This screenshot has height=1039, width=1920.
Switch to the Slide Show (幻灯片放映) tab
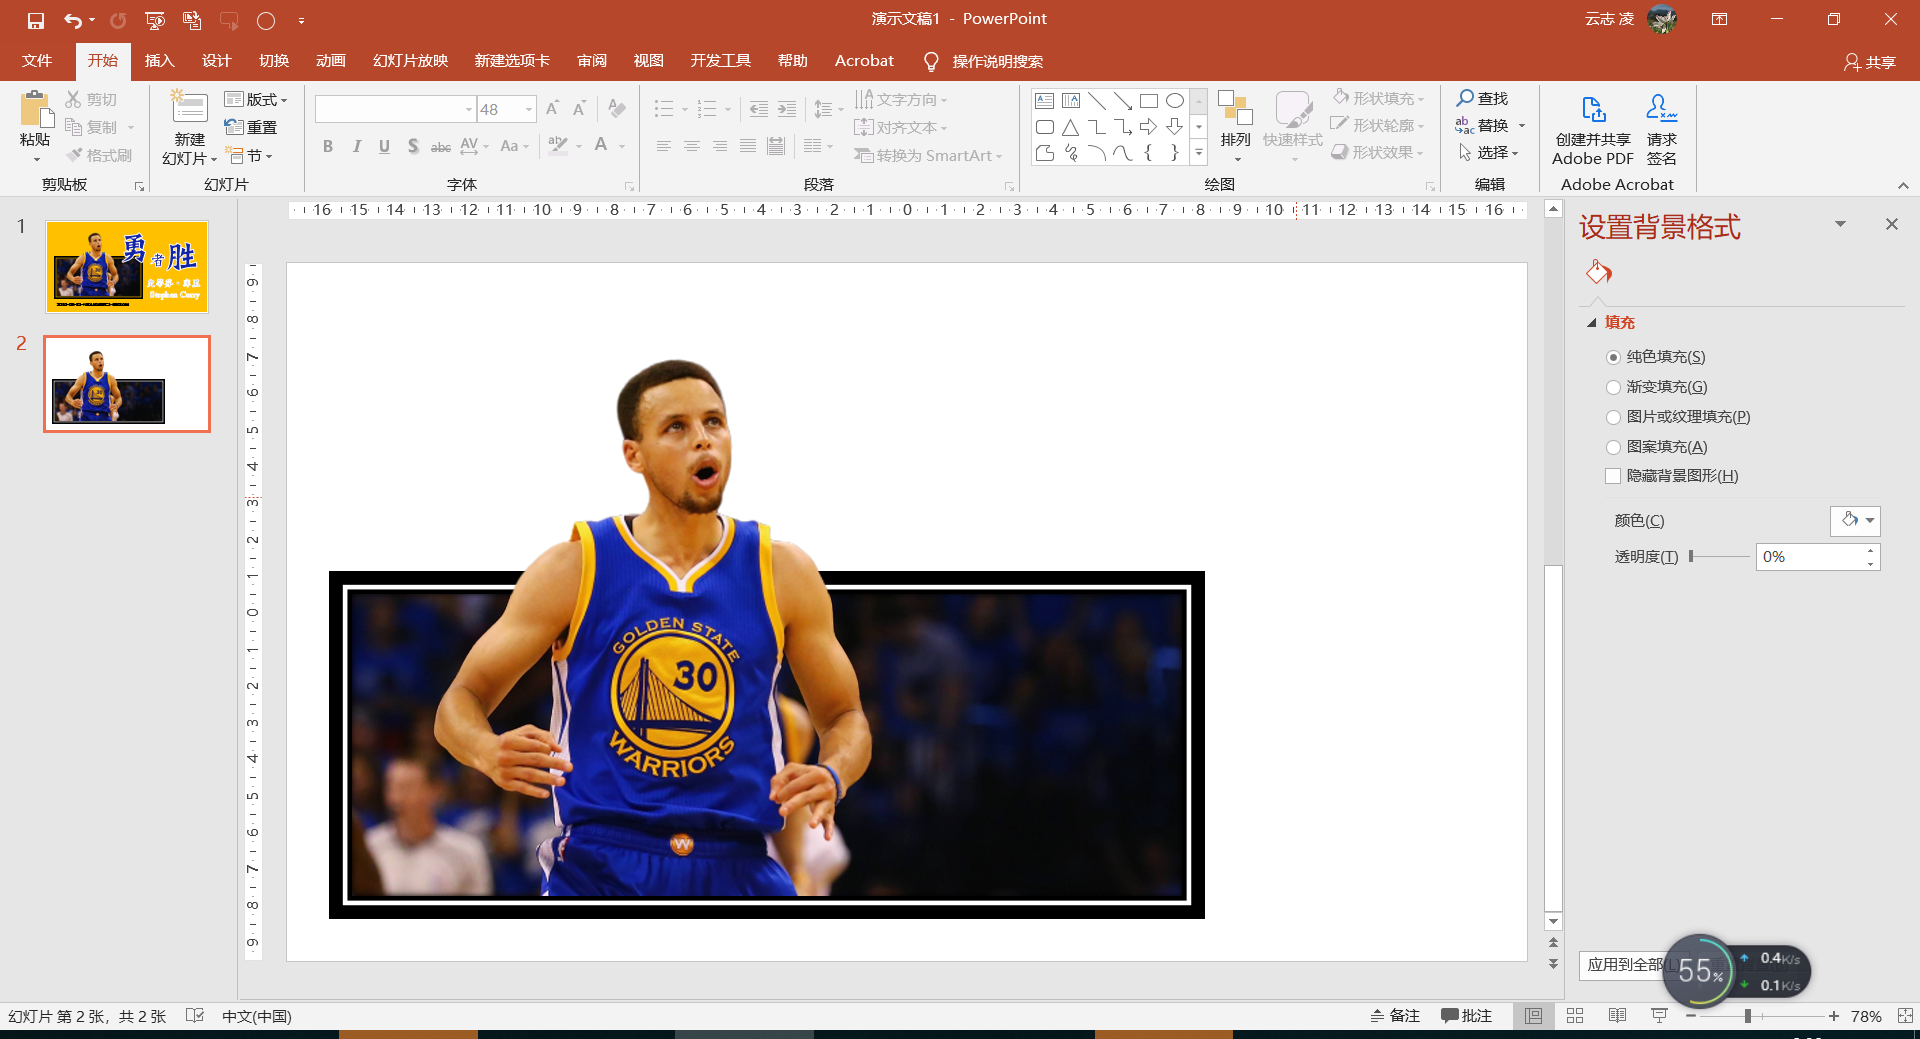tap(411, 61)
